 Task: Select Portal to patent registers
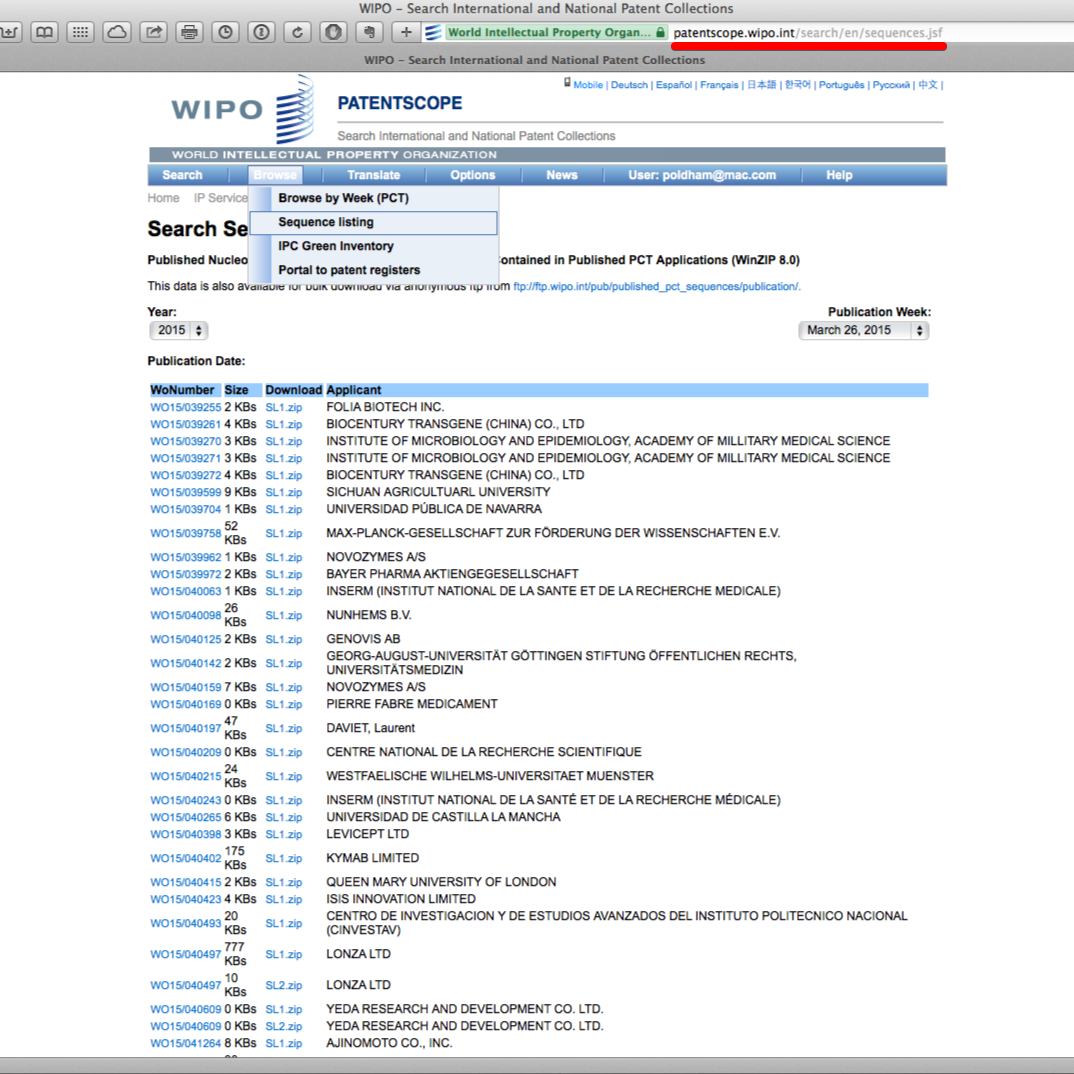pos(373,270)
